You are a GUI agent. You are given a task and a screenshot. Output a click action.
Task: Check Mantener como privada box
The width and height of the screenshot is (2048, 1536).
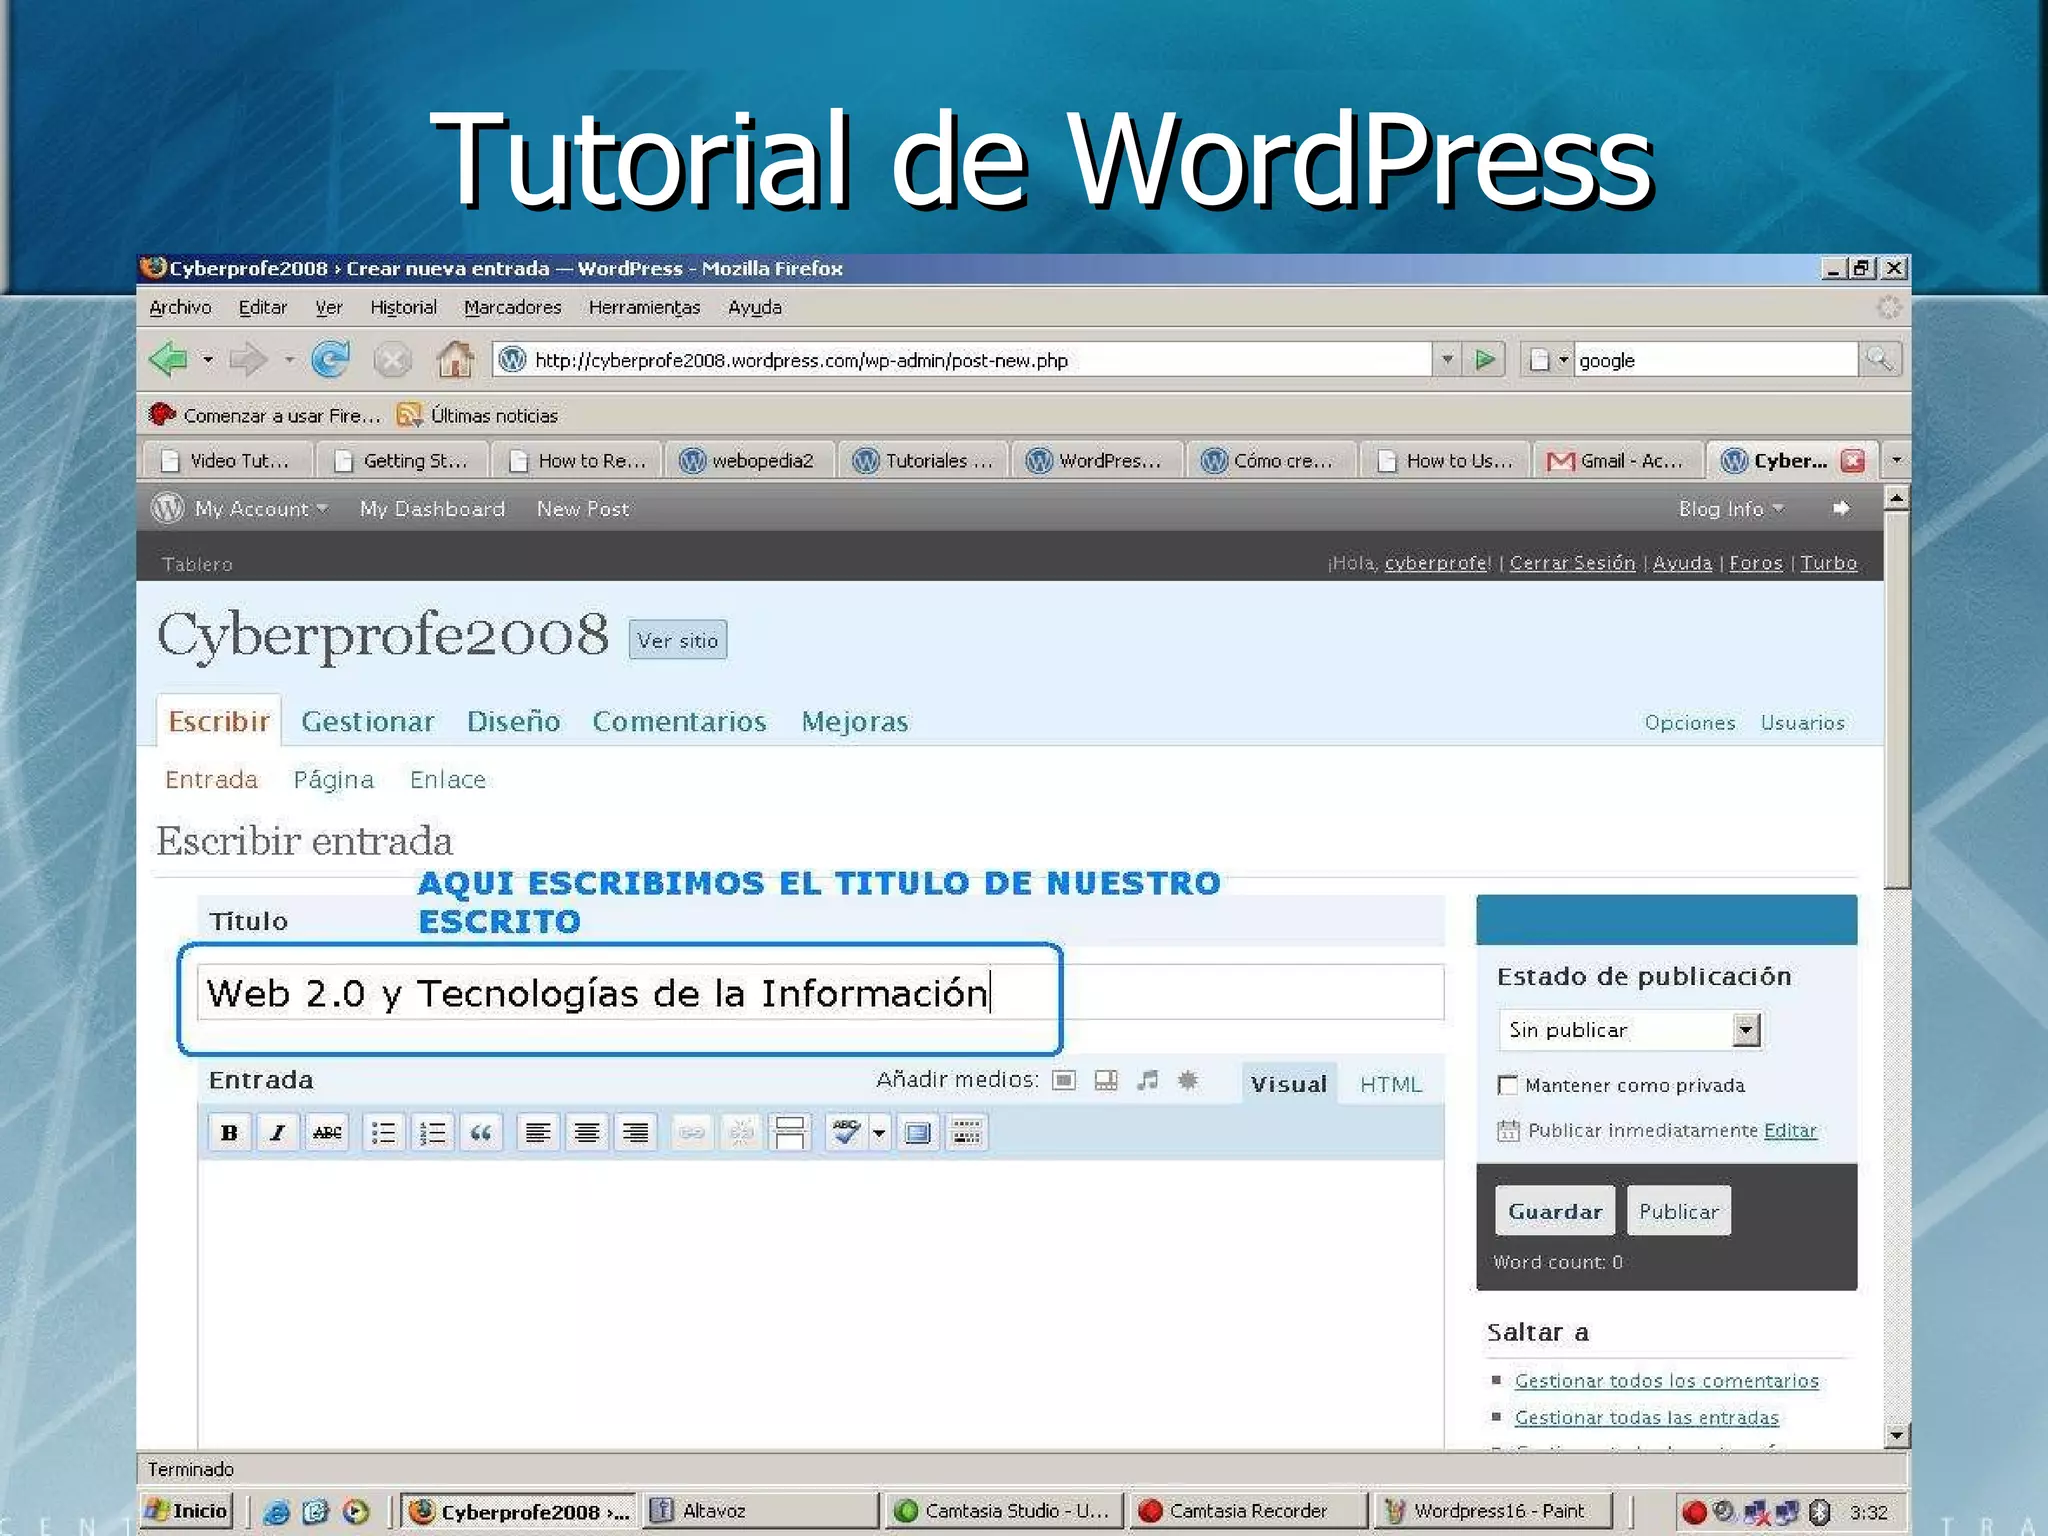click(1507, 1085)
